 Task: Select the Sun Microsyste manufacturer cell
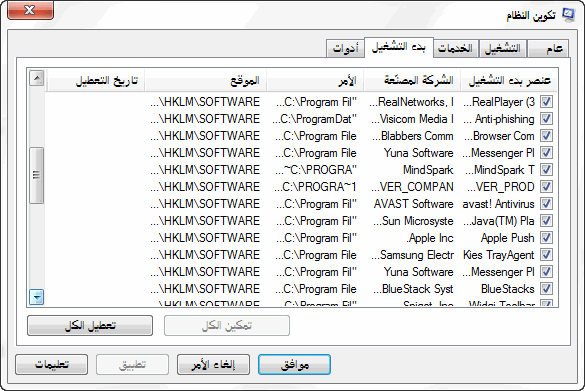click(413, 221)
